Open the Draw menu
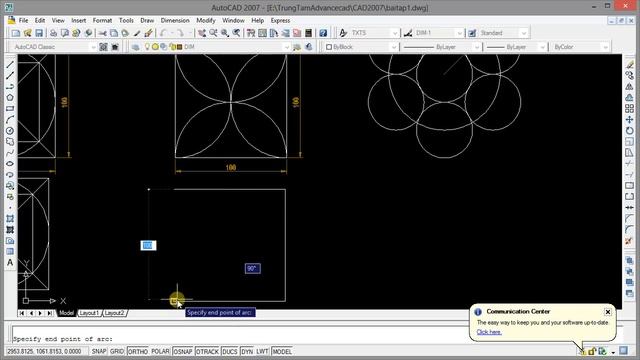640x360 pixels. pyautogui.click(x=147, y=20)
